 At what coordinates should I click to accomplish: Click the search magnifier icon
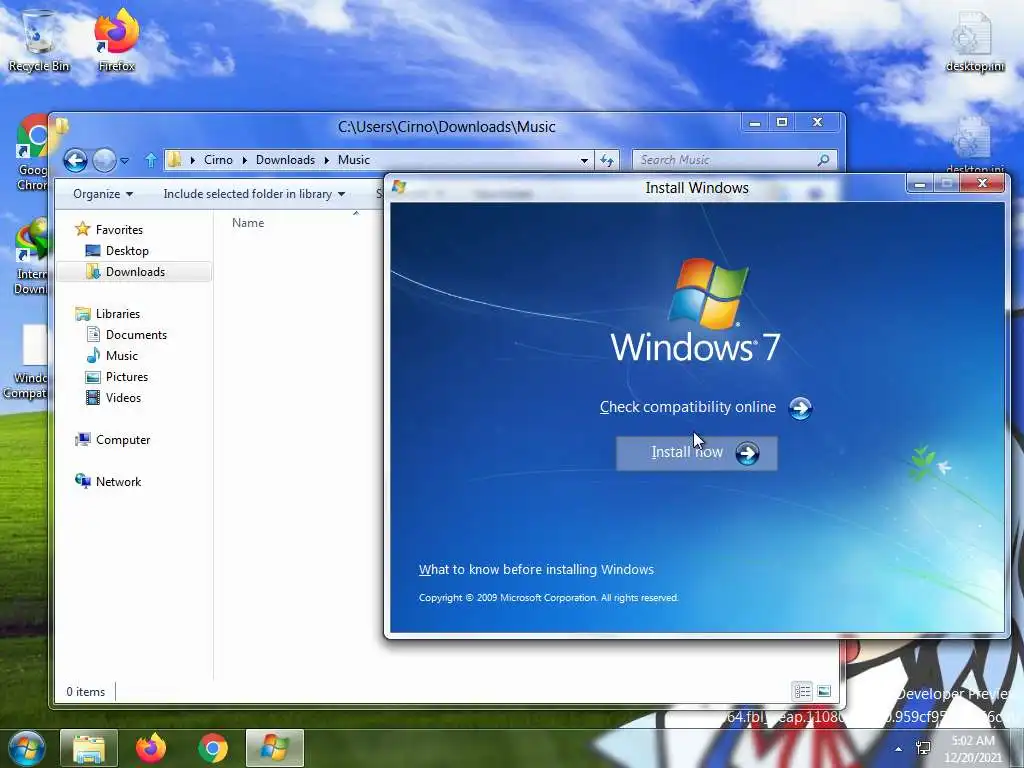pyautogui.click(x=824, y=159)
